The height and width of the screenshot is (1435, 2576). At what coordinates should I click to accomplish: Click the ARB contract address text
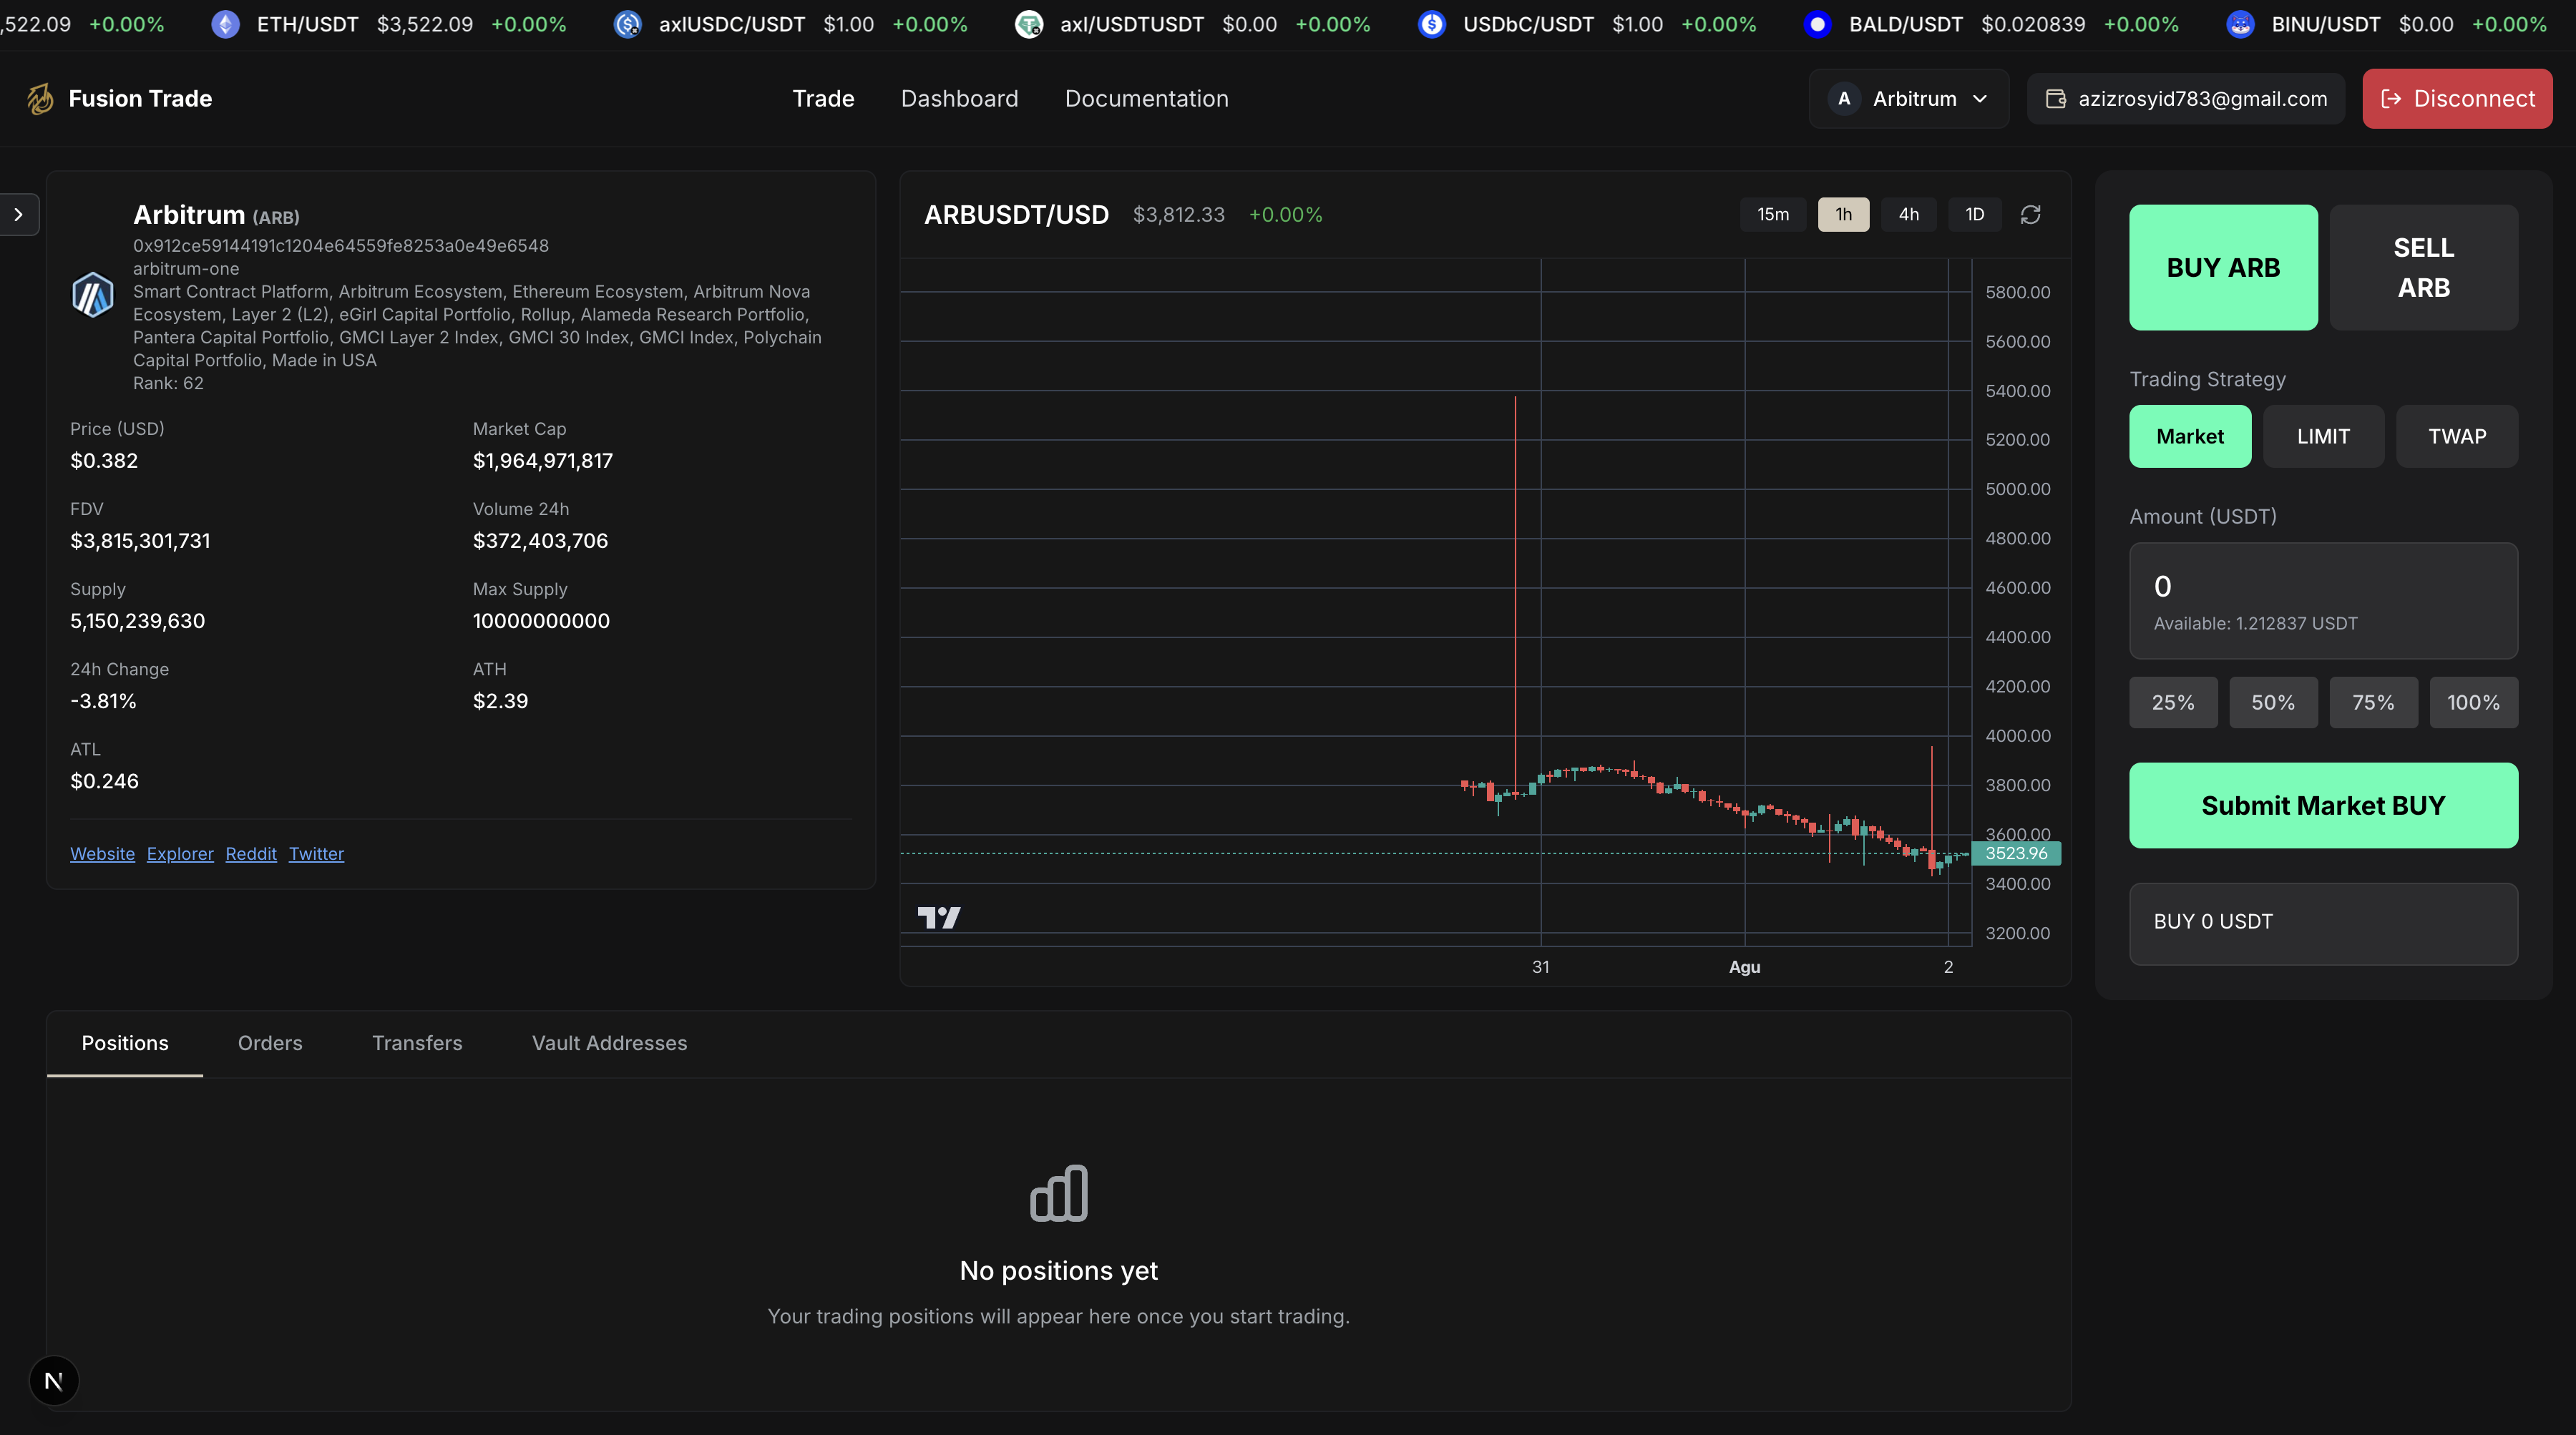[x=341, y=245]
